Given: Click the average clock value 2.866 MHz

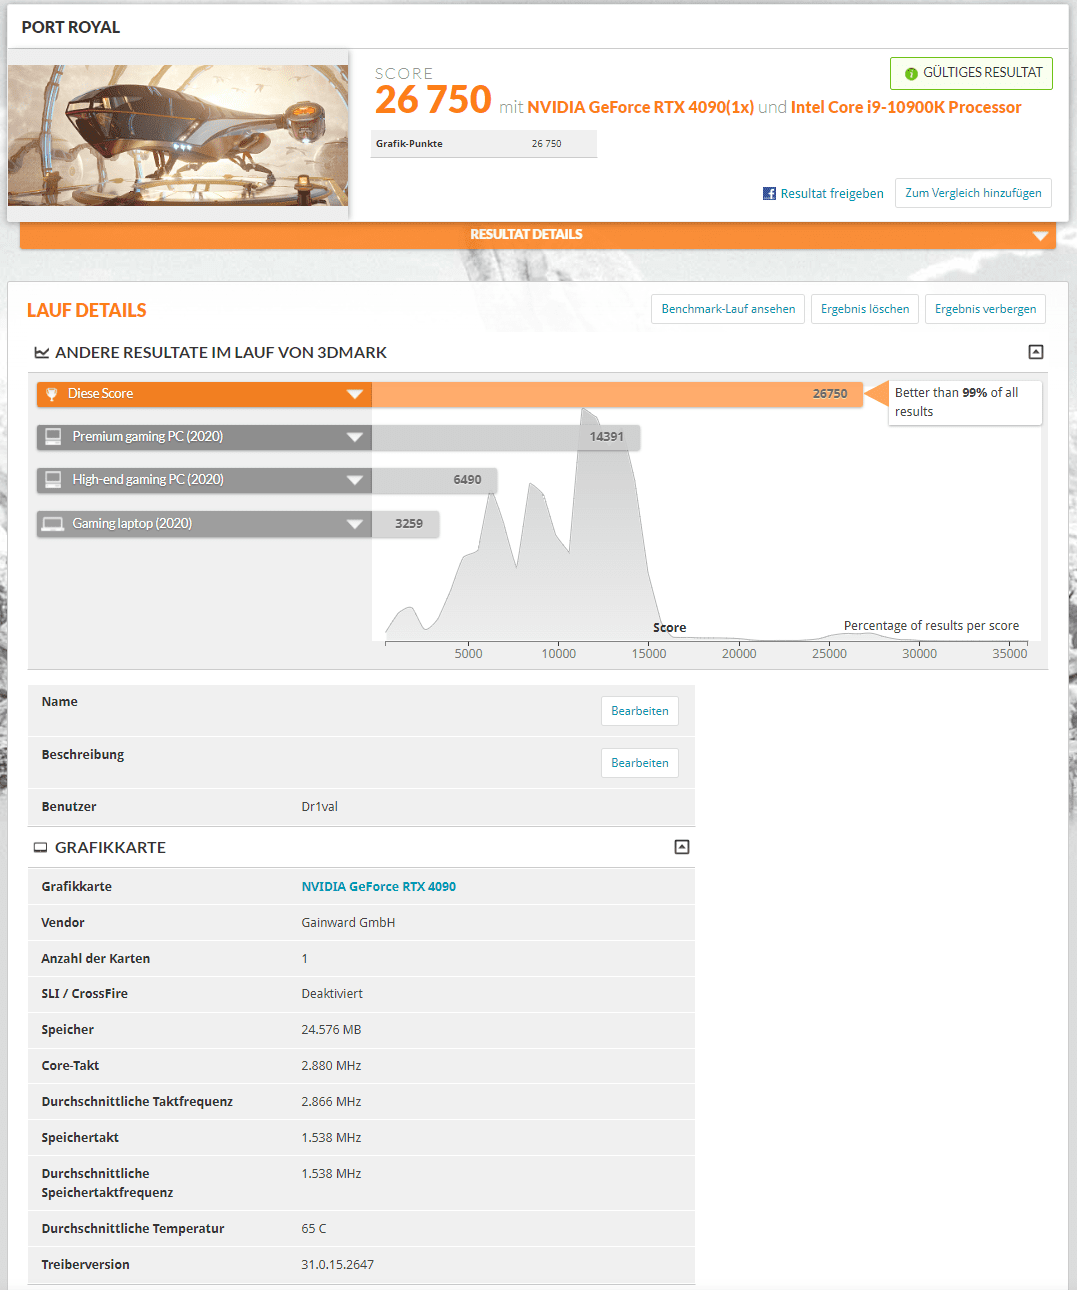Looking at the screenshot, I should coord(331,1102).
